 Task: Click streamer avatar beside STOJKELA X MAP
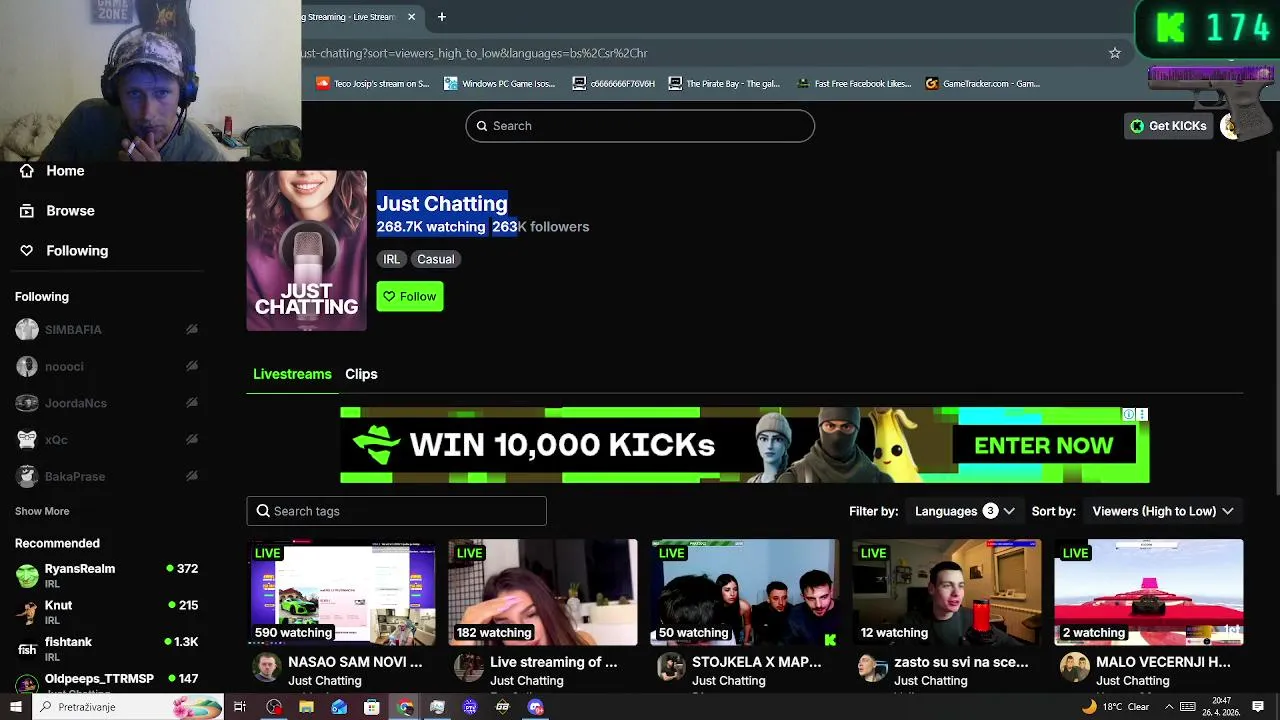[x=671, y=668]
